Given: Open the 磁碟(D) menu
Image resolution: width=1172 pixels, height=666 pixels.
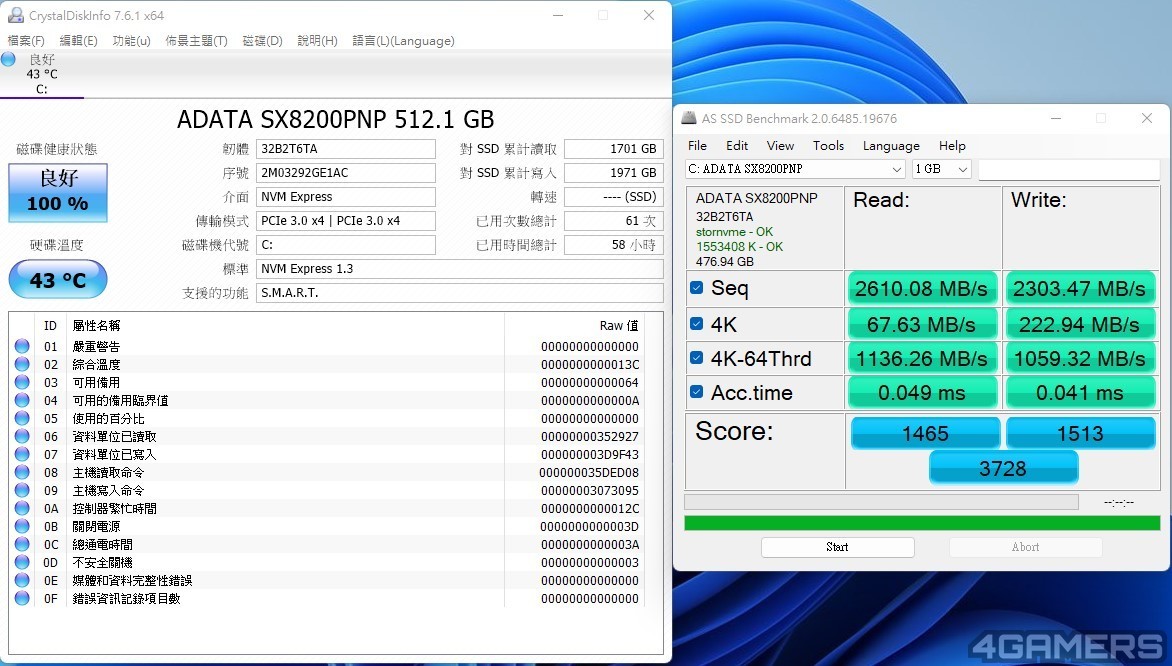Looking at the screenshot, I should coord(262,40).
